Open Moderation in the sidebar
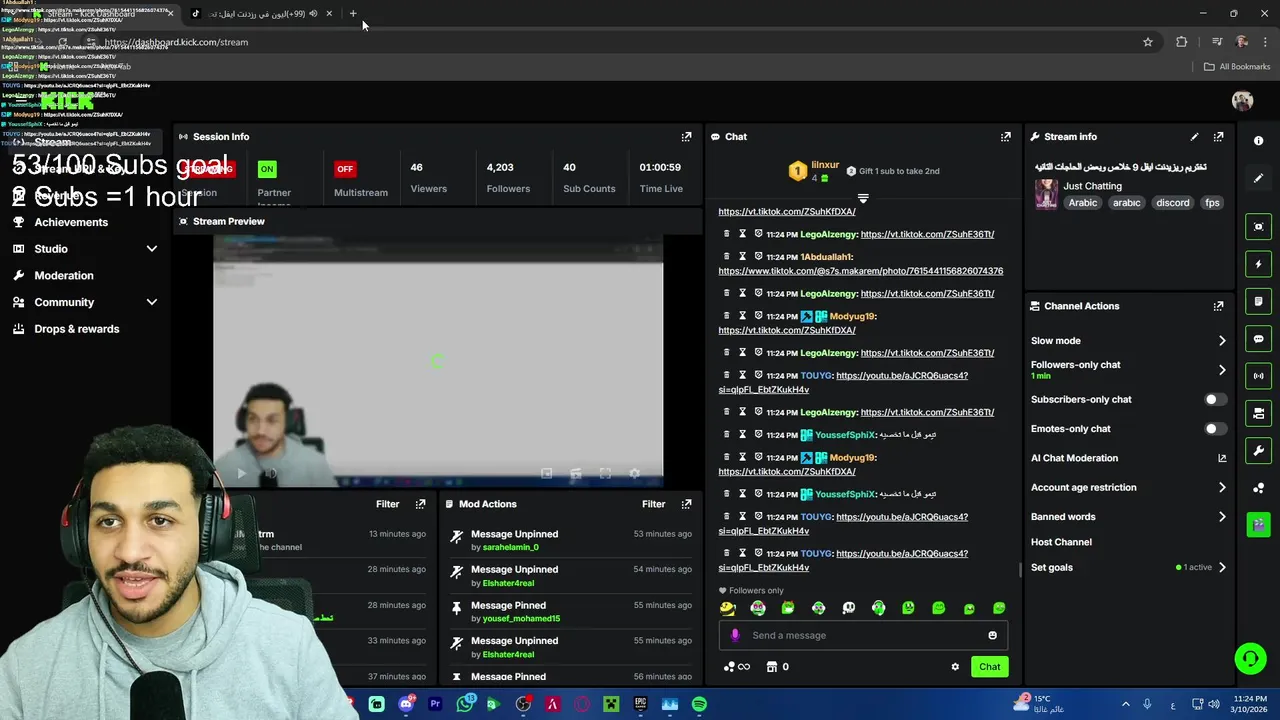1280x720 pixels. coord(64,276)
